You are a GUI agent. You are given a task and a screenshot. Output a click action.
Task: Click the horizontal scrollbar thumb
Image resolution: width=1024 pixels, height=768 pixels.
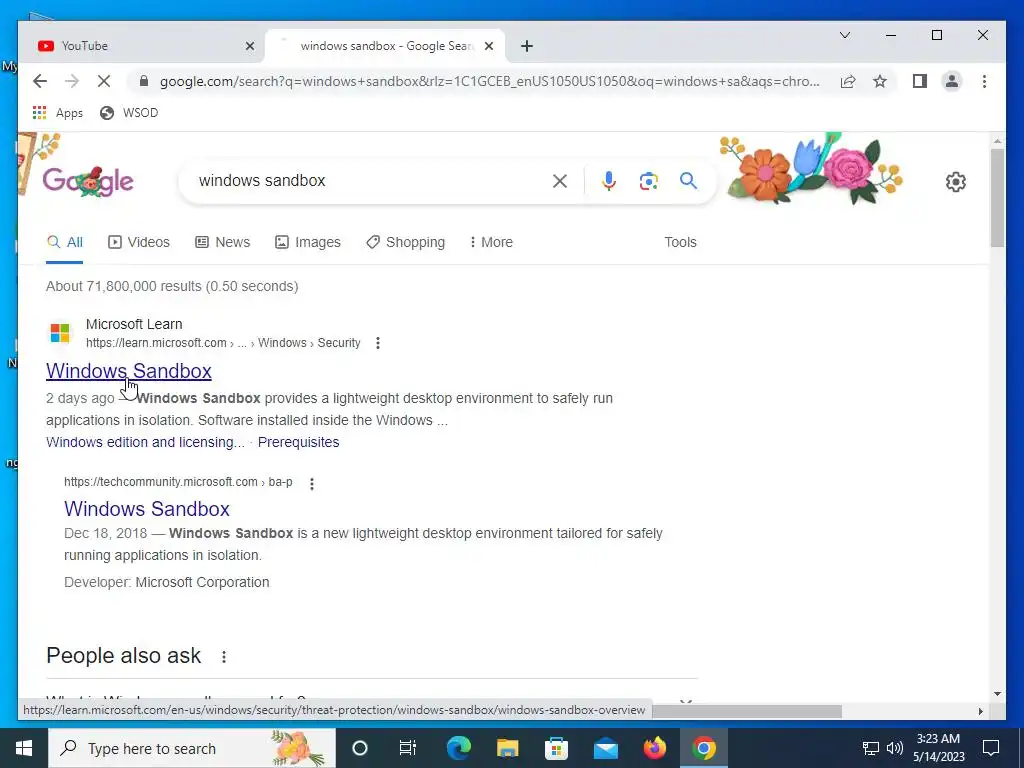tap(746, 711)
